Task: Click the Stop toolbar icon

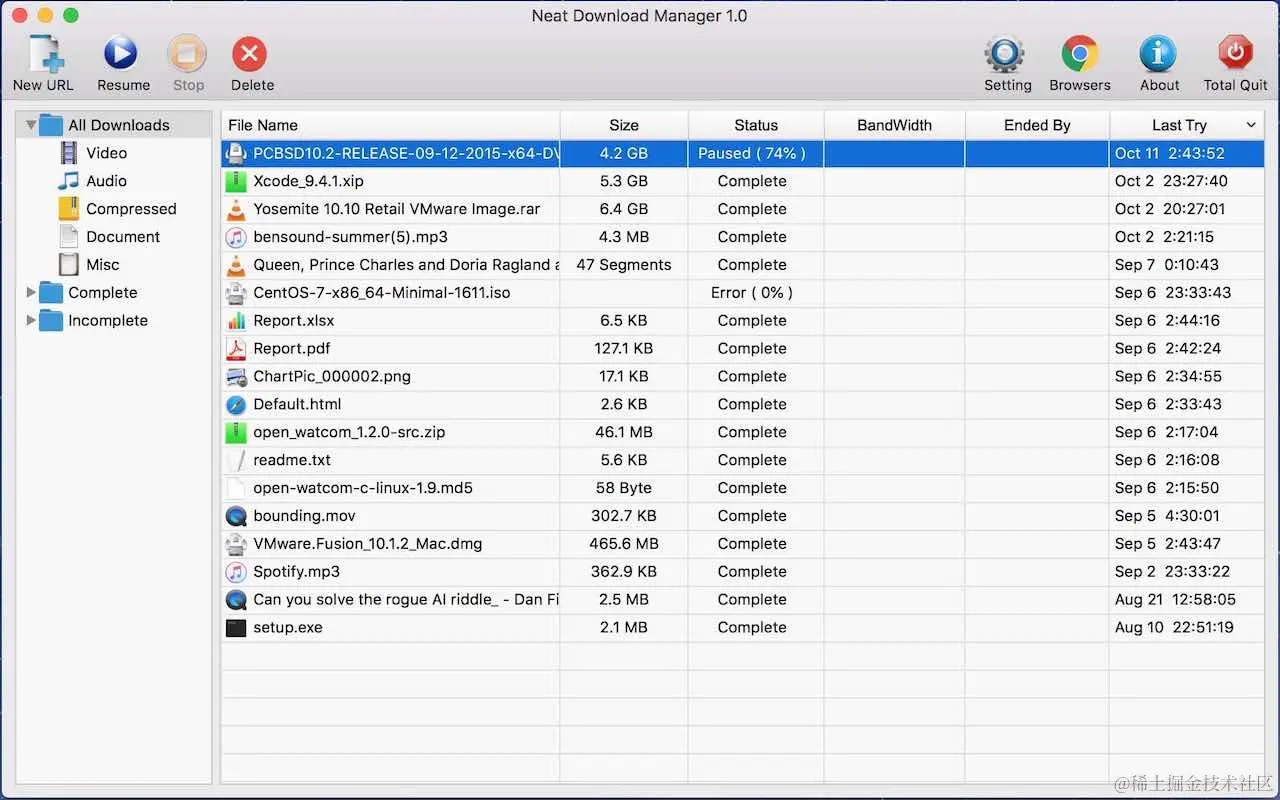Action: coord(187,54)
